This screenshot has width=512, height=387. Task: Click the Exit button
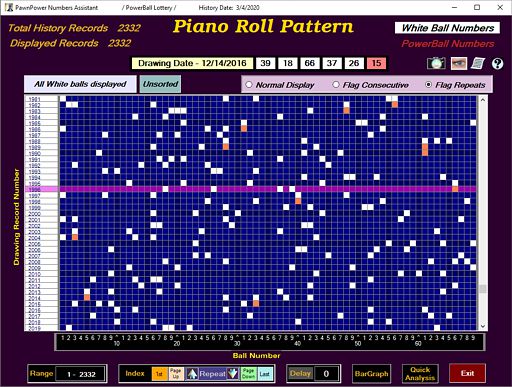[x=467, y=374]
